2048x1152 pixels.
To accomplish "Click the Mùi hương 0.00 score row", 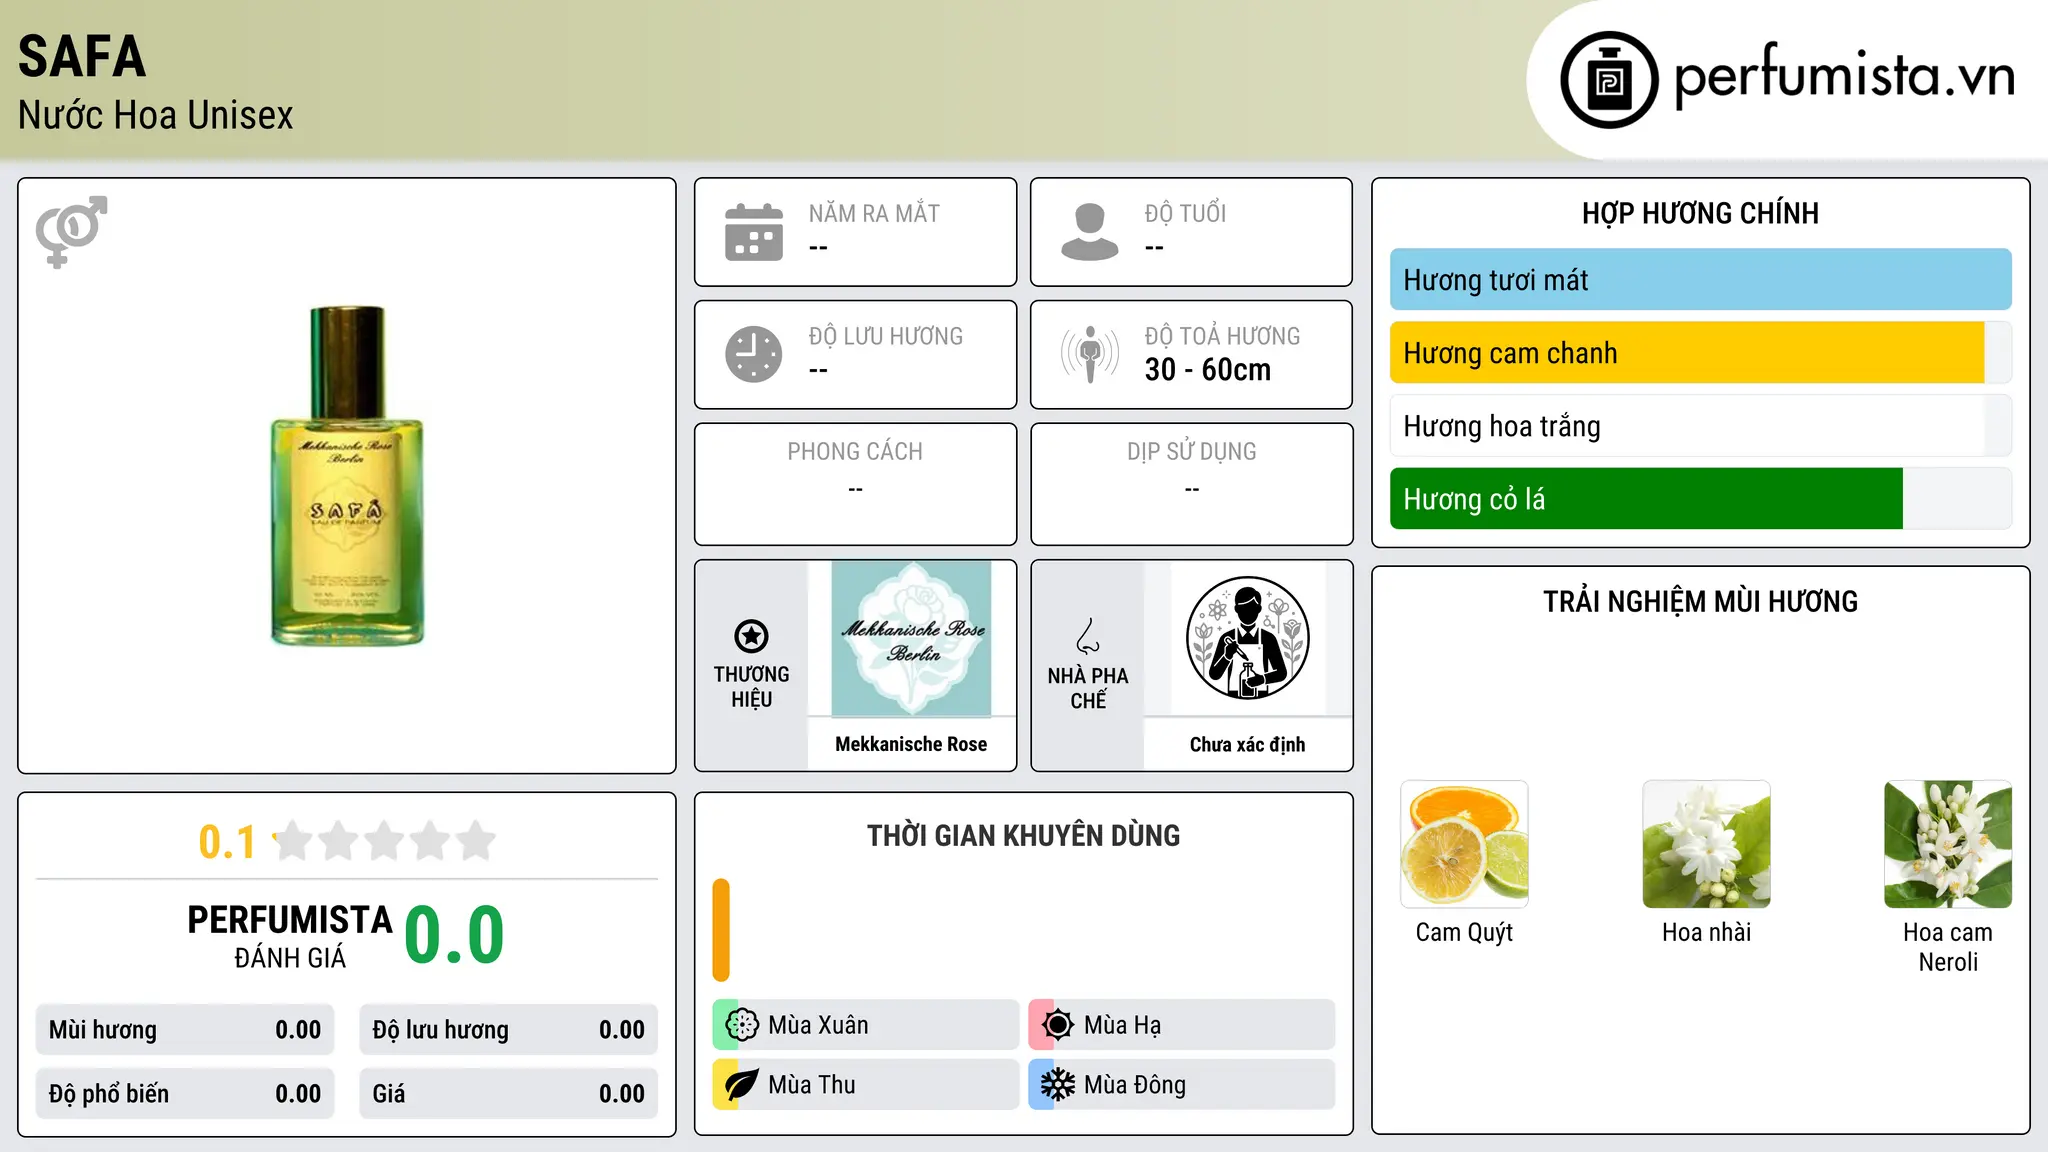I will tap(185, 1030).
